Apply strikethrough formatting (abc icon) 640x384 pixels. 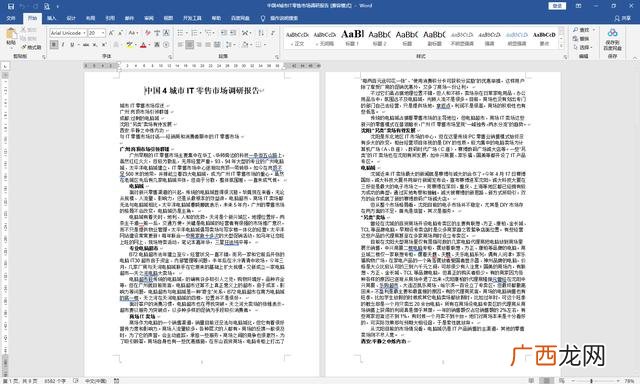(86, 44)
